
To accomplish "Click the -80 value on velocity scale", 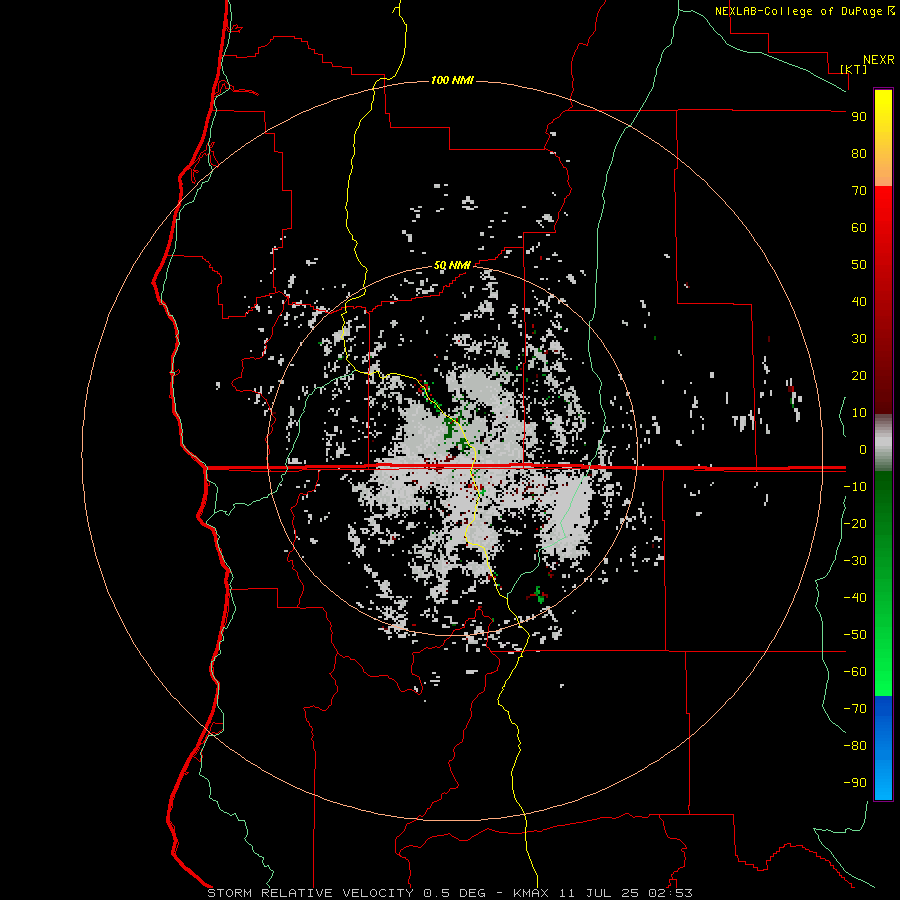I will (855, 746).
